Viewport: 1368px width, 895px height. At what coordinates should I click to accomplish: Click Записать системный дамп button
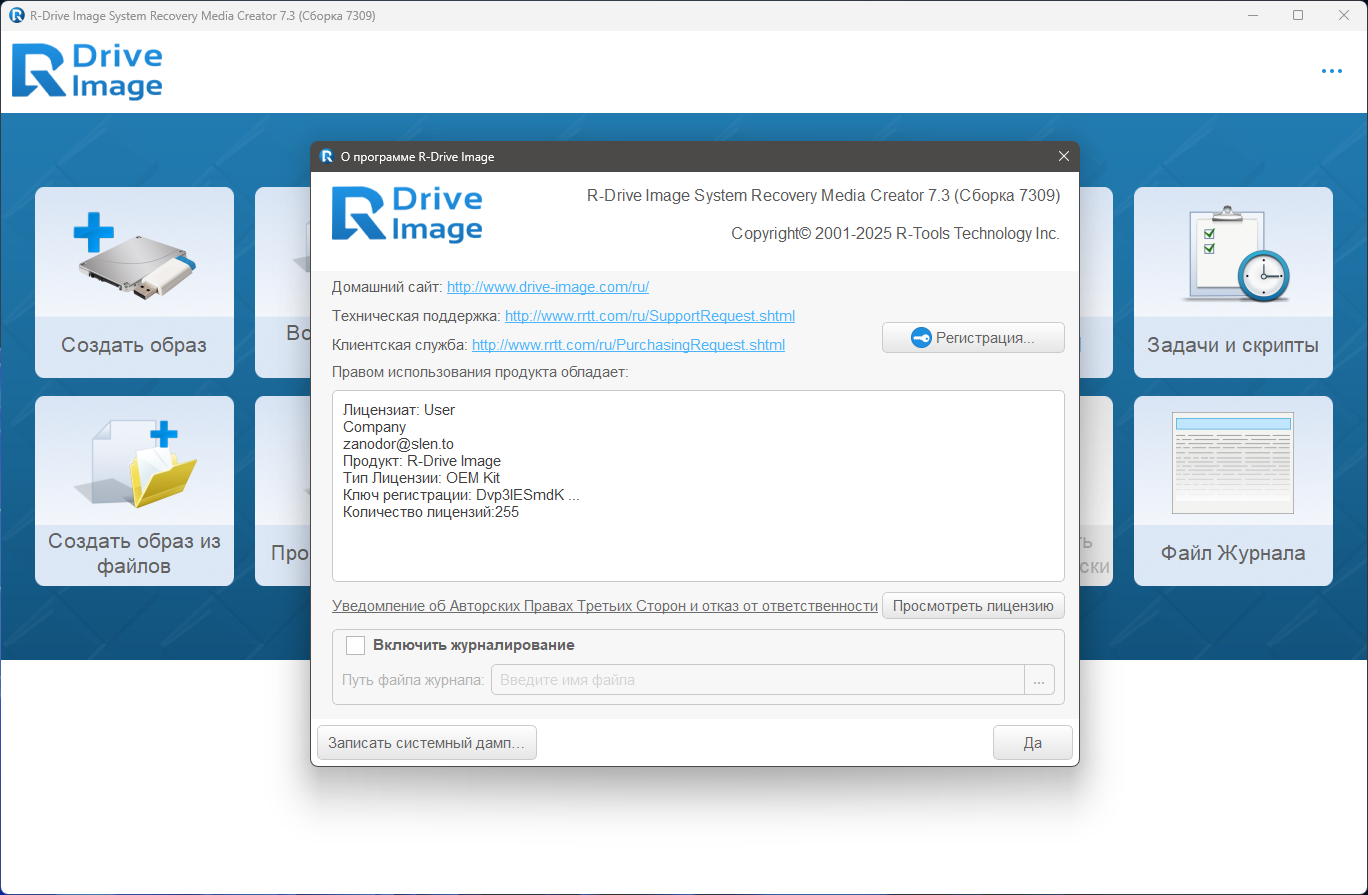point(427,743)
